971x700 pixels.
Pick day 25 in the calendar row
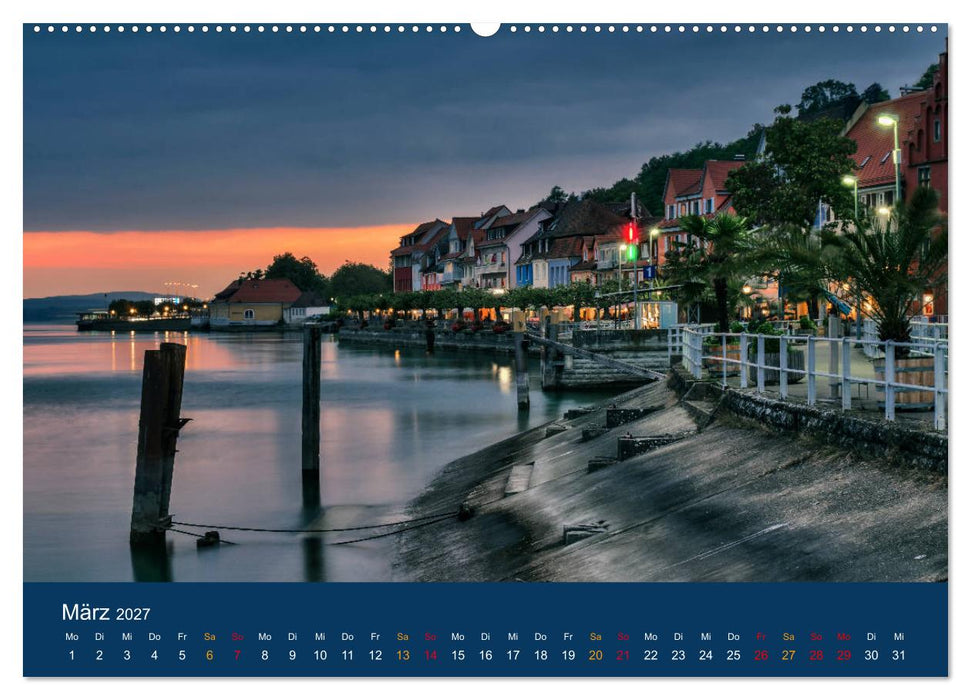(733, 655)
